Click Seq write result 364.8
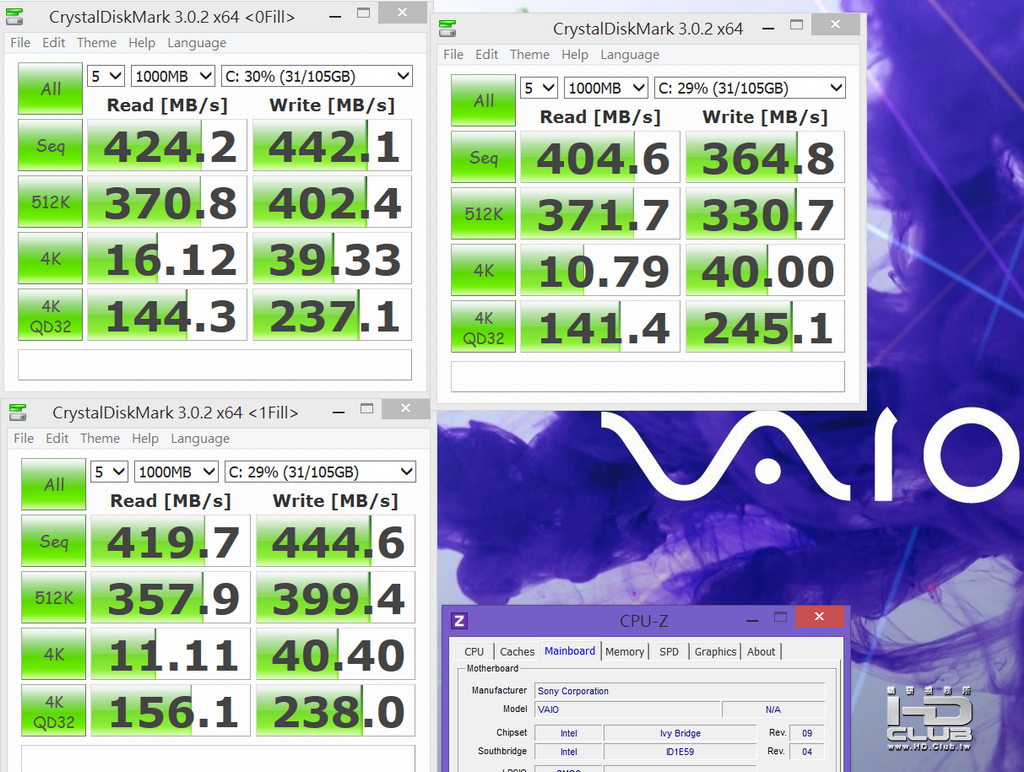 765,157
